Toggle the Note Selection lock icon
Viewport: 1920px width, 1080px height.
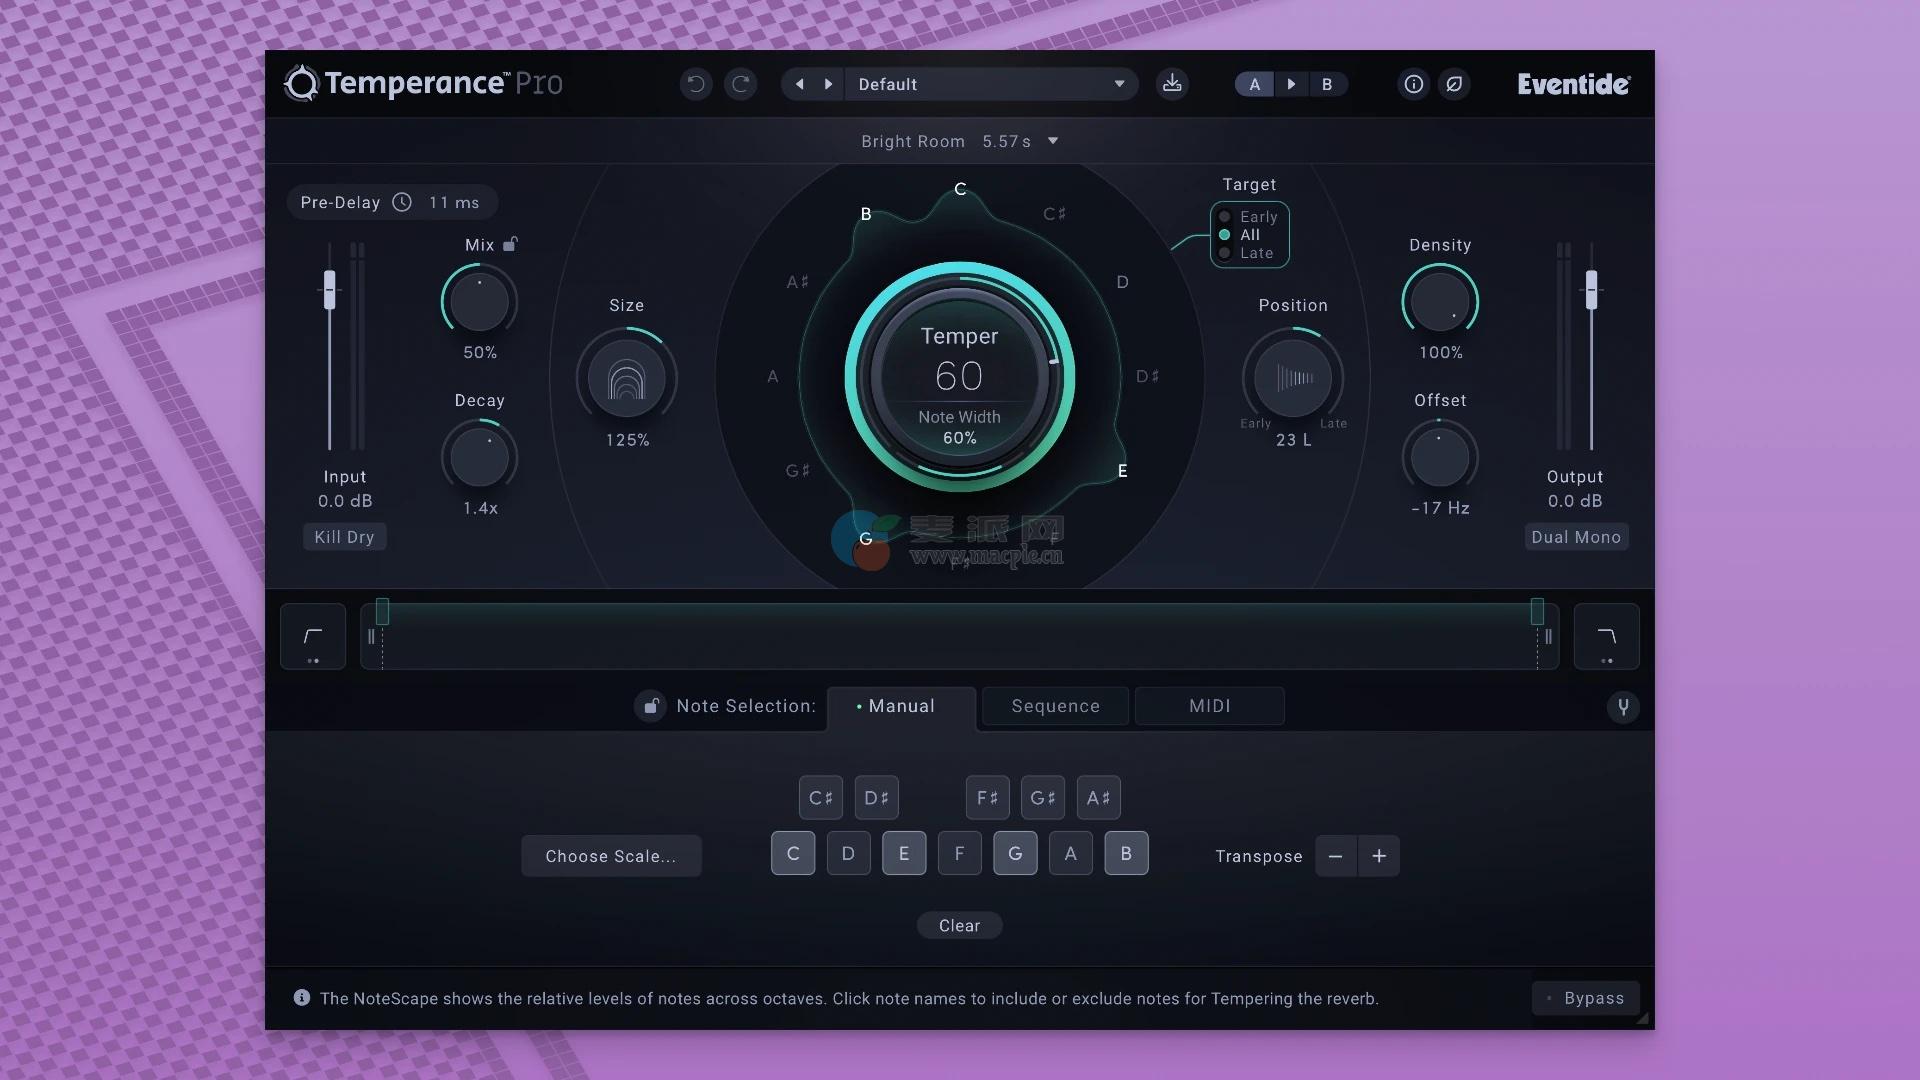(x=651, y=706)
